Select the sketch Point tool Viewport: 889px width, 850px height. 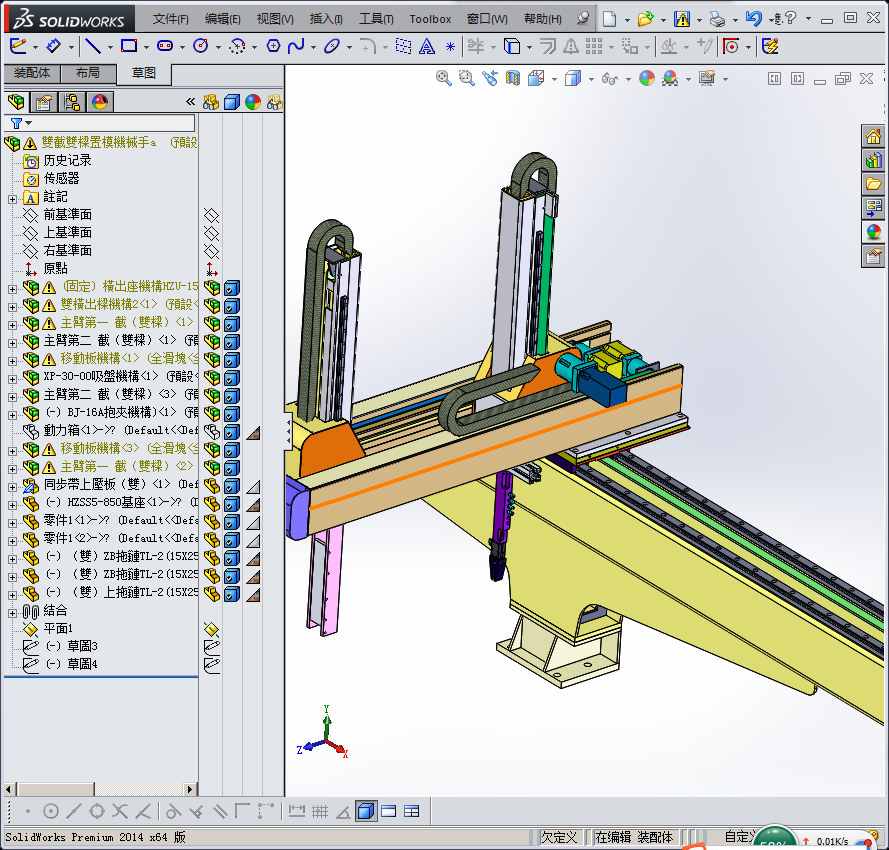pyautogui.click(x=450, y=46)
